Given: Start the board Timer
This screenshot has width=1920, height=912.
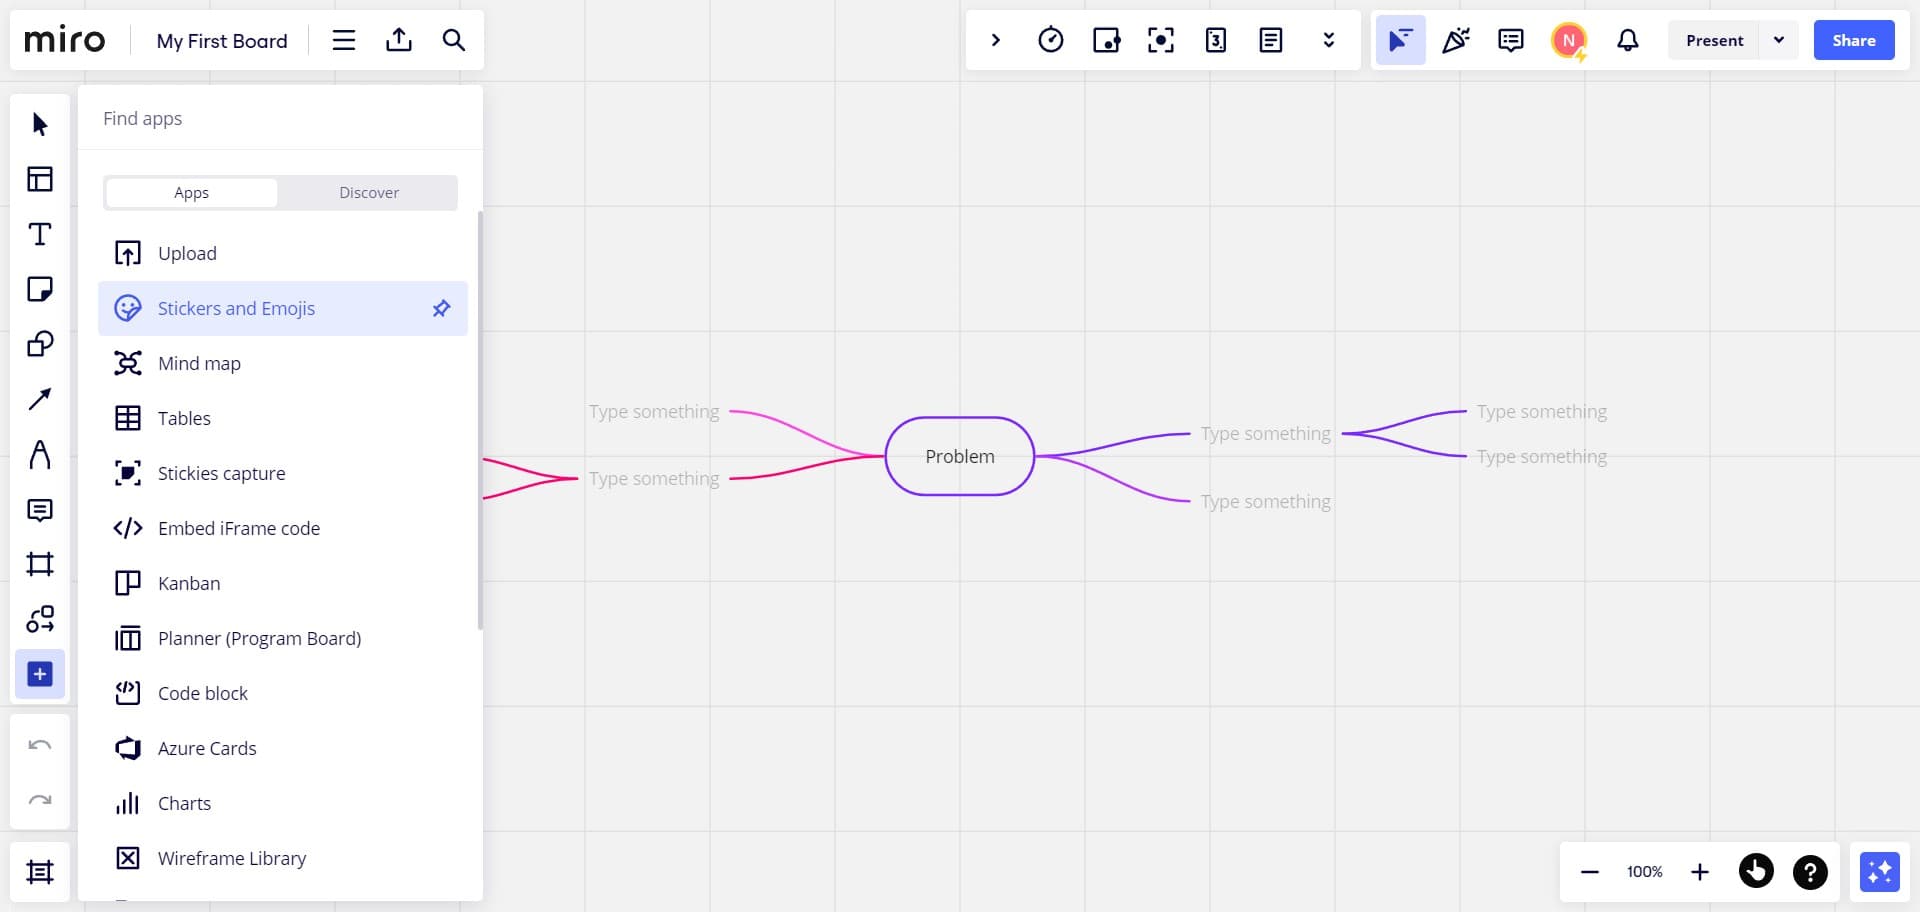Looking at the screenshot, I should click(x=1051, y=40).
